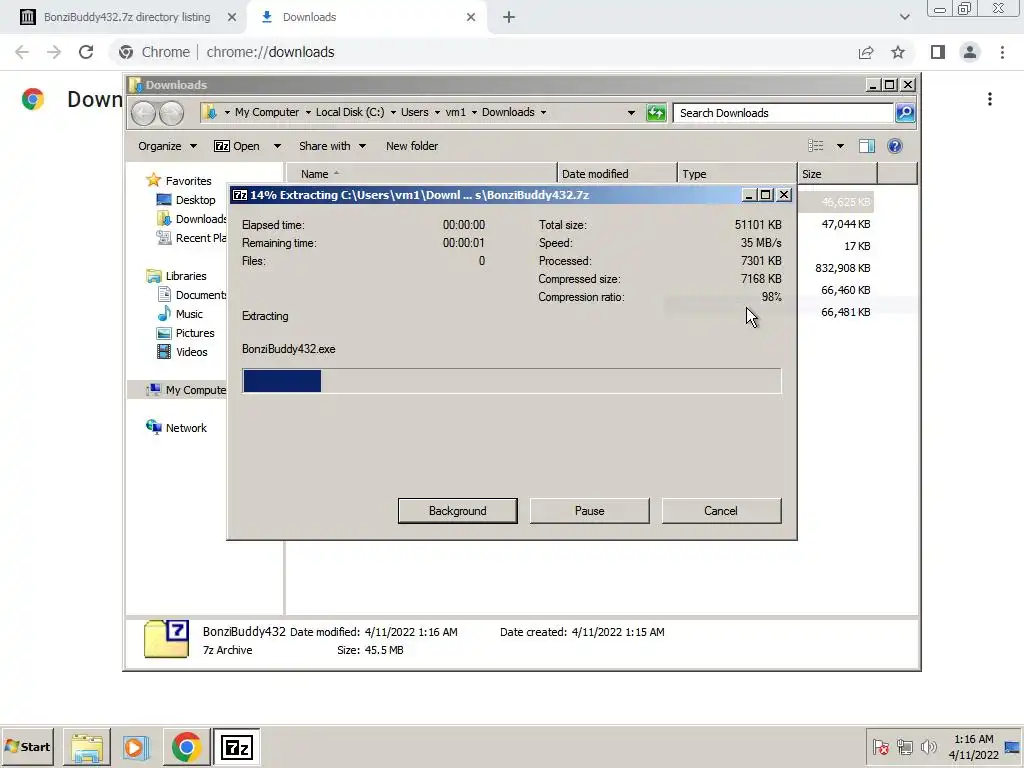Select Recent Places in navigation pane
This screenshot has width=1024, height=768.
(191, 238)
